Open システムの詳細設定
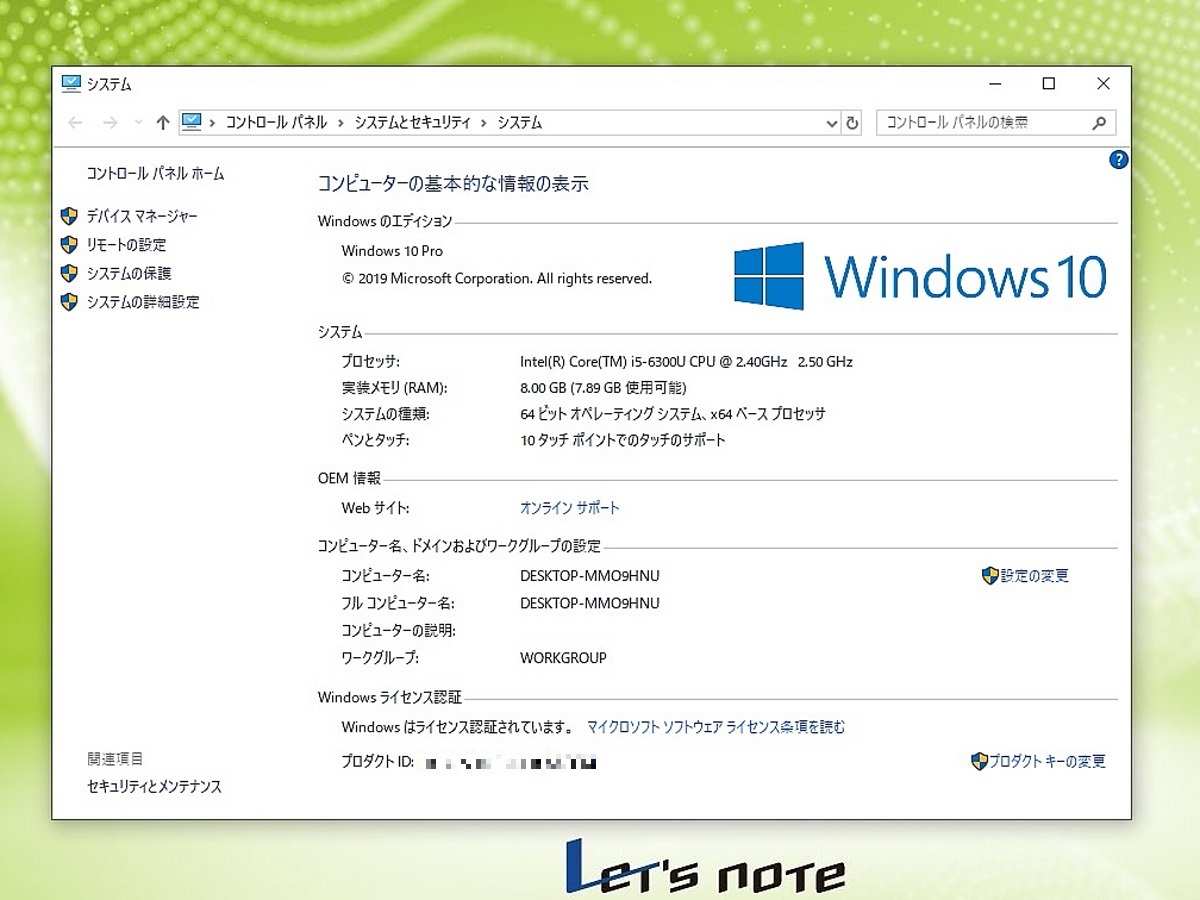The image size is (1200, 900). pyautogui.click(x=143, y=302)
